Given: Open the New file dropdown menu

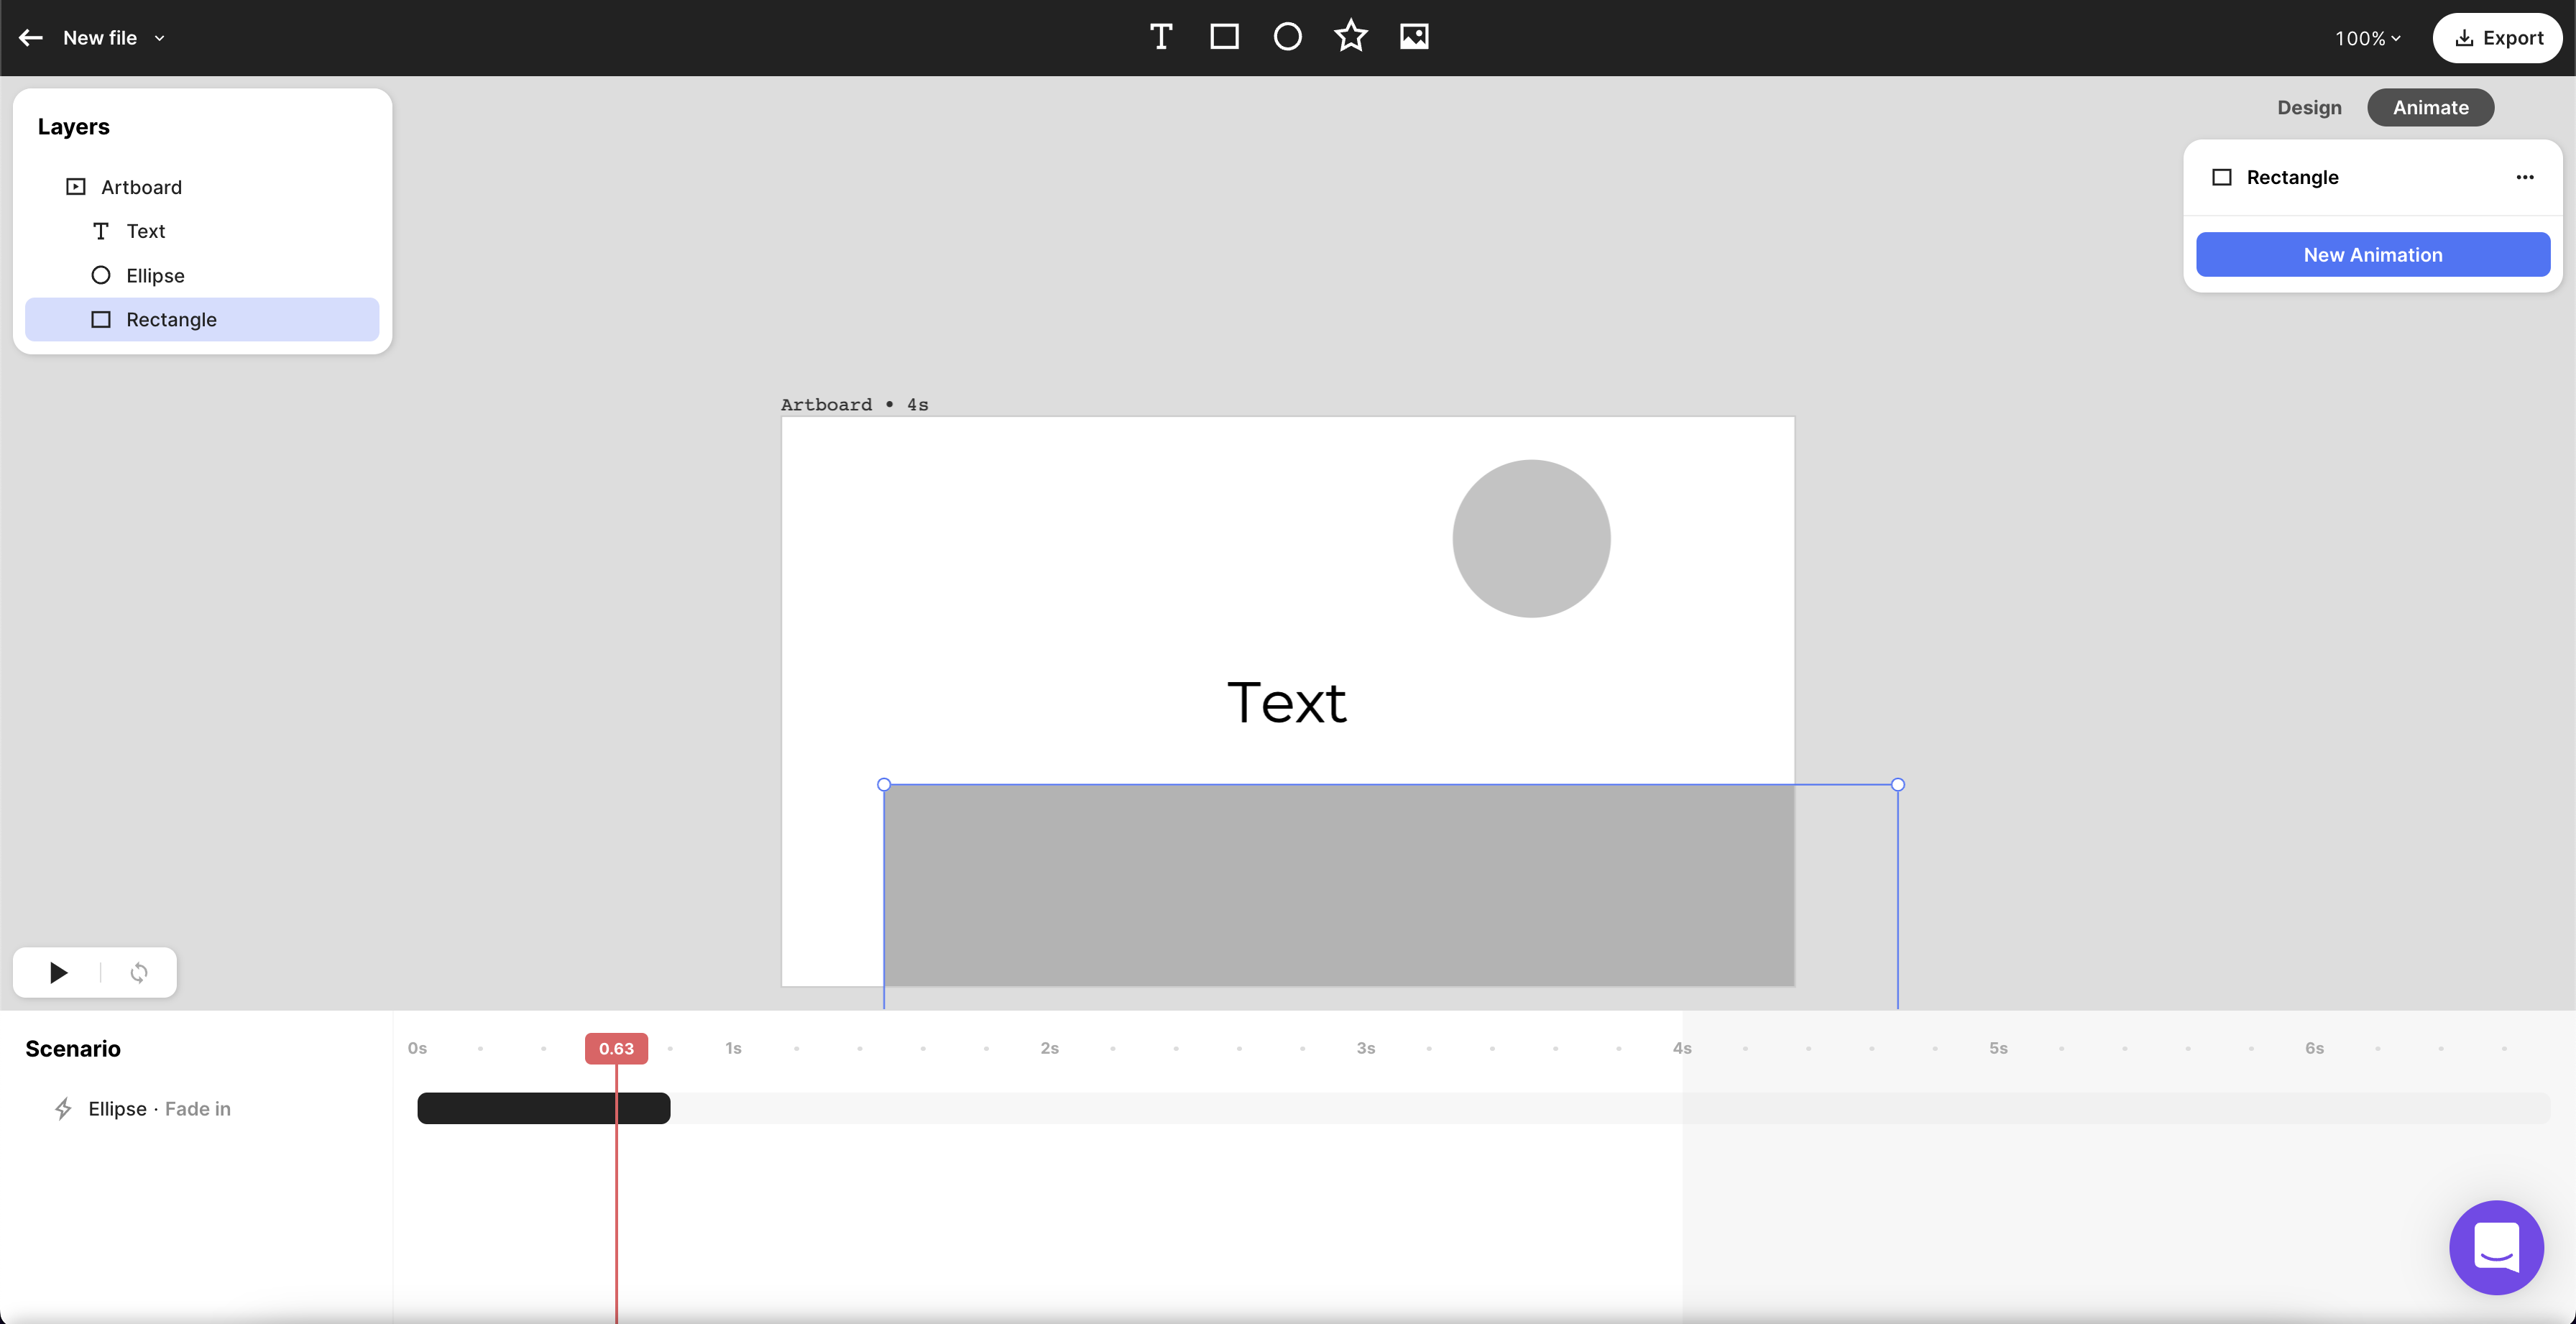Looking at the screenshot, I should (159, 38).
